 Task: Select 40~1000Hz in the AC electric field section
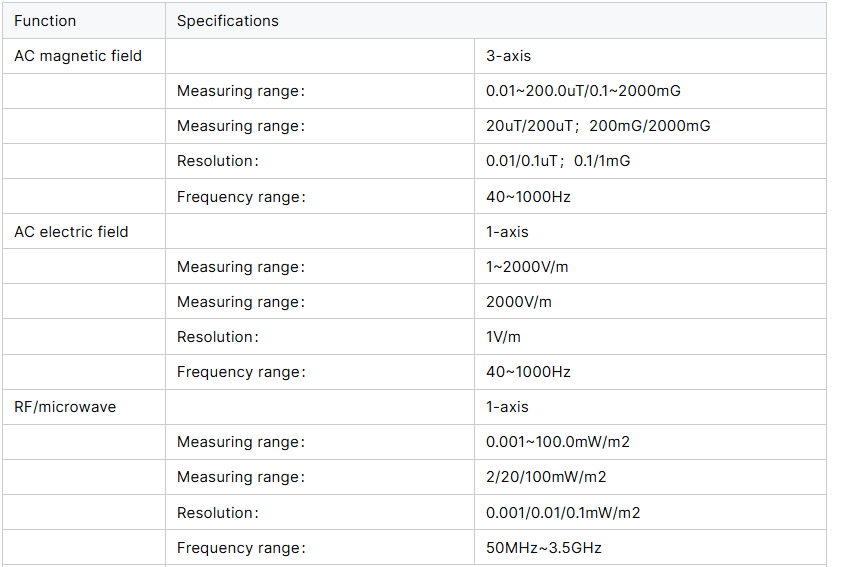tap(528, 372)
